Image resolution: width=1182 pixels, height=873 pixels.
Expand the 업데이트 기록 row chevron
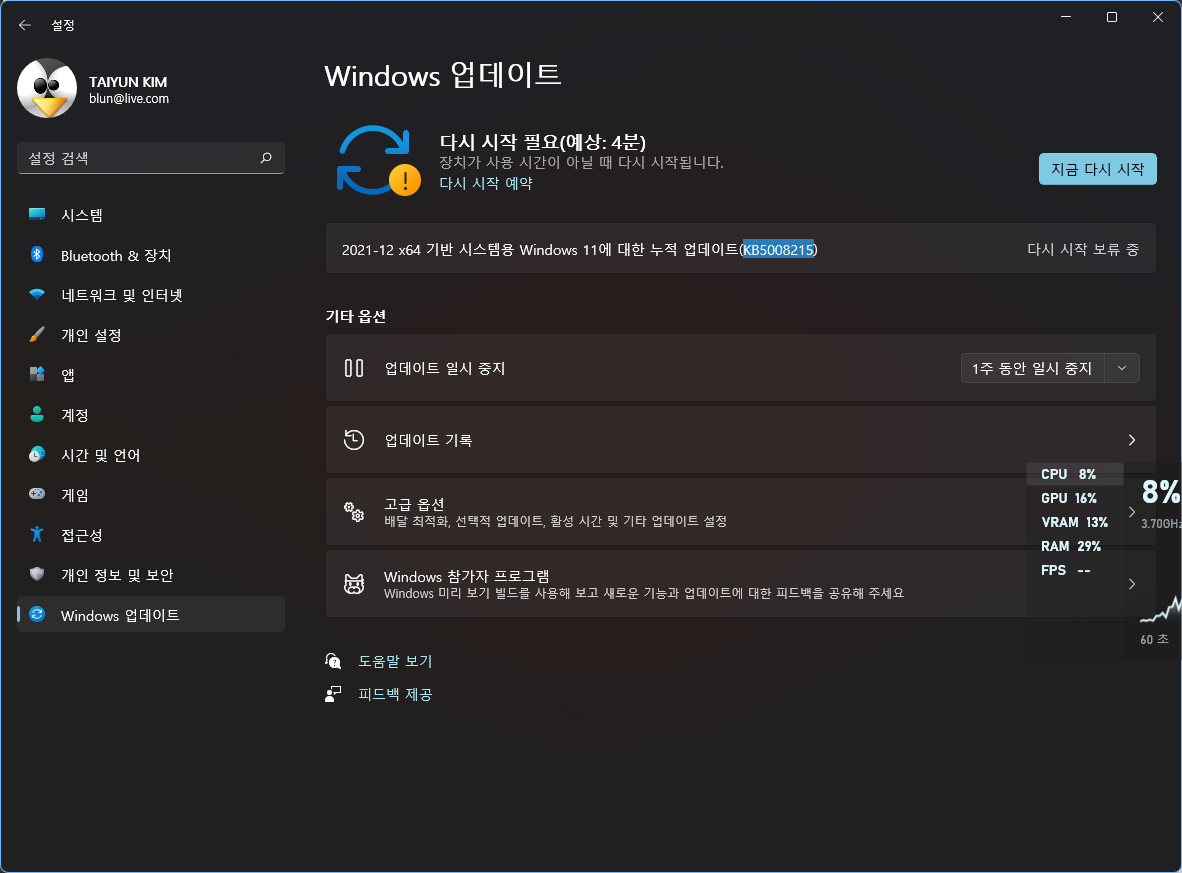coord(1131,440)
